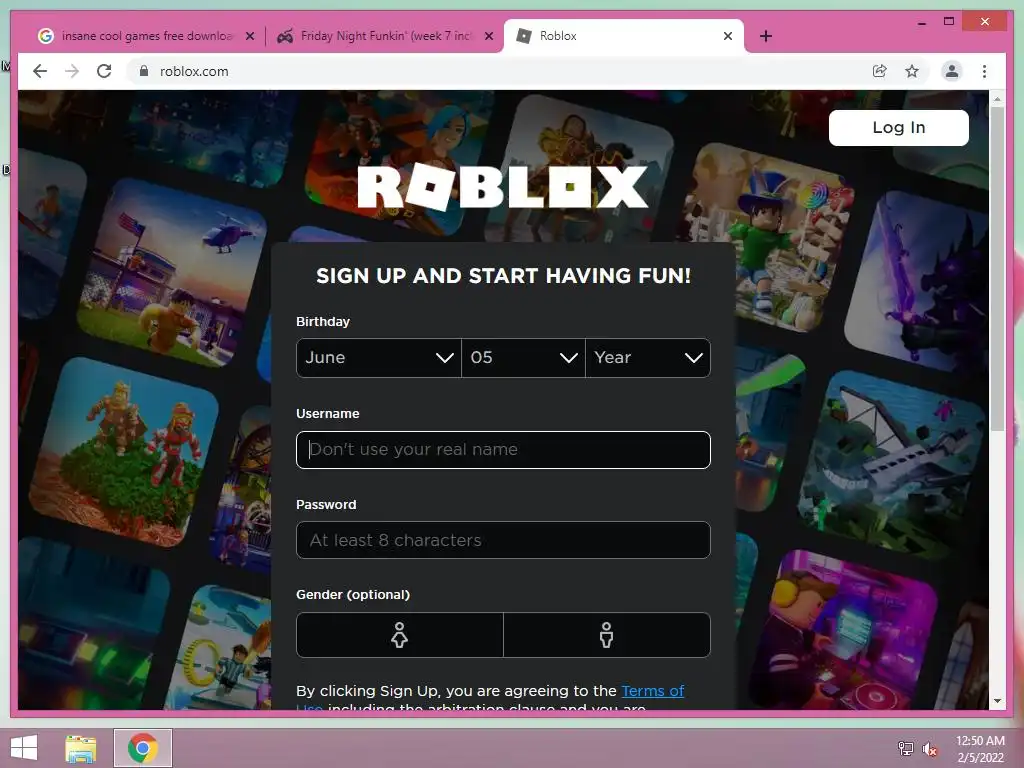Select the female gender icon

click(x=400, y=635)
